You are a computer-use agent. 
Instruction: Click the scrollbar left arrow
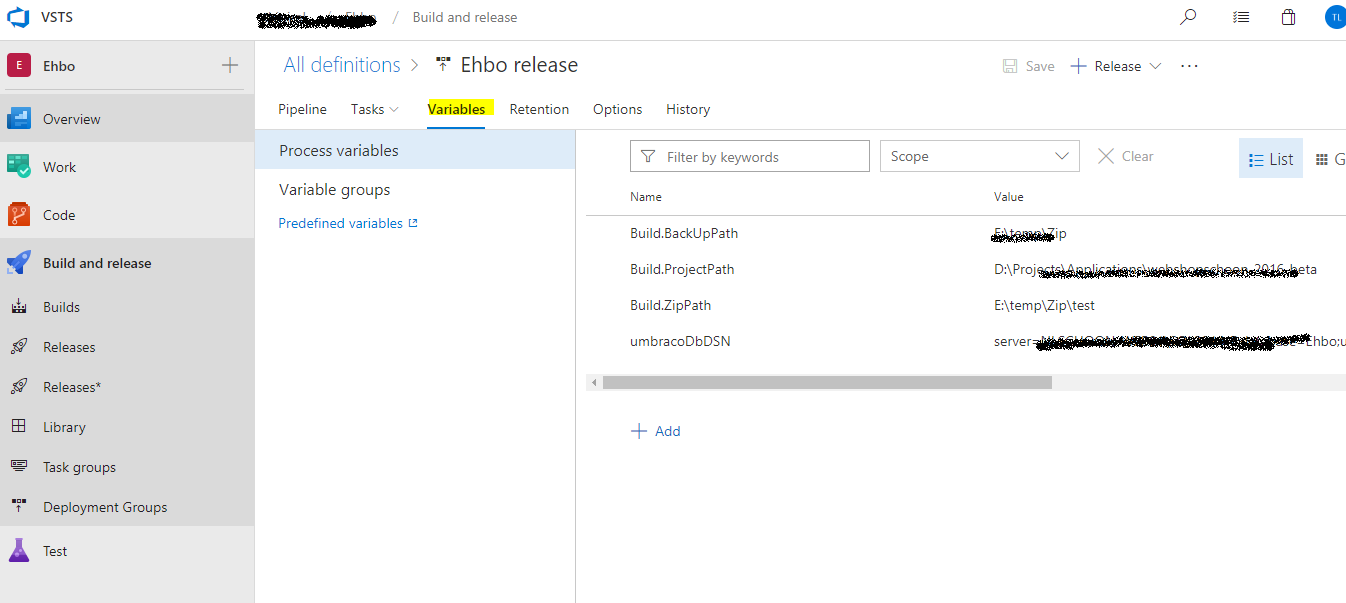pyautogui.click(x=594, y=382)
